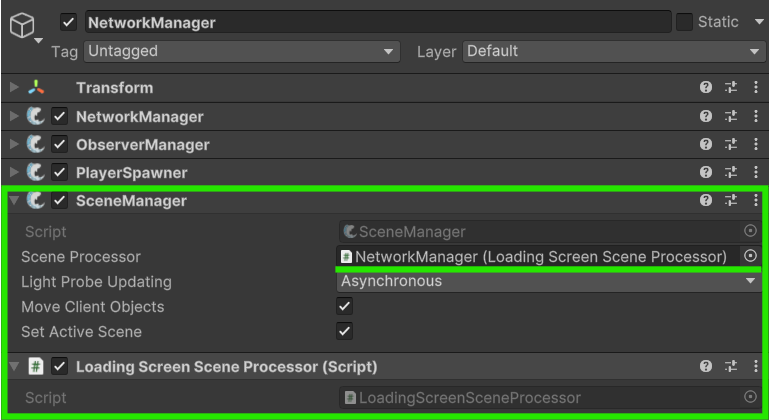The height and width of the screenshot is (420, 769).
Task: Open the ObserverManager component's more options menu
Action: (752, 145)
